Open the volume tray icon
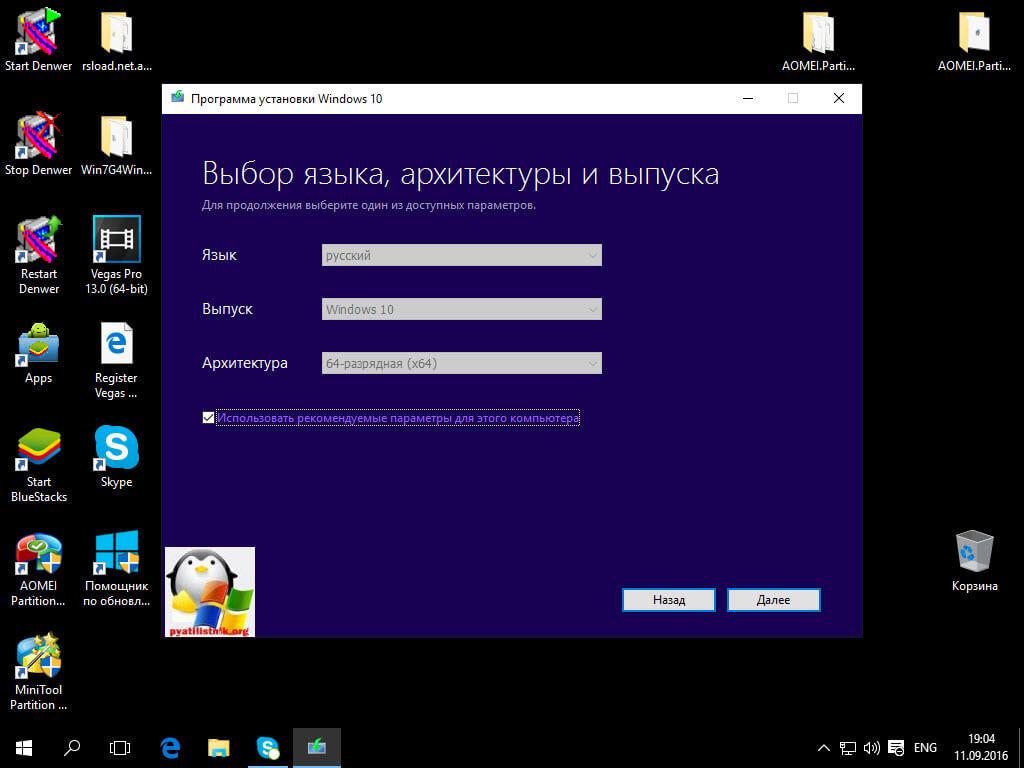The image size is (1024, 768). pos(872,748)
